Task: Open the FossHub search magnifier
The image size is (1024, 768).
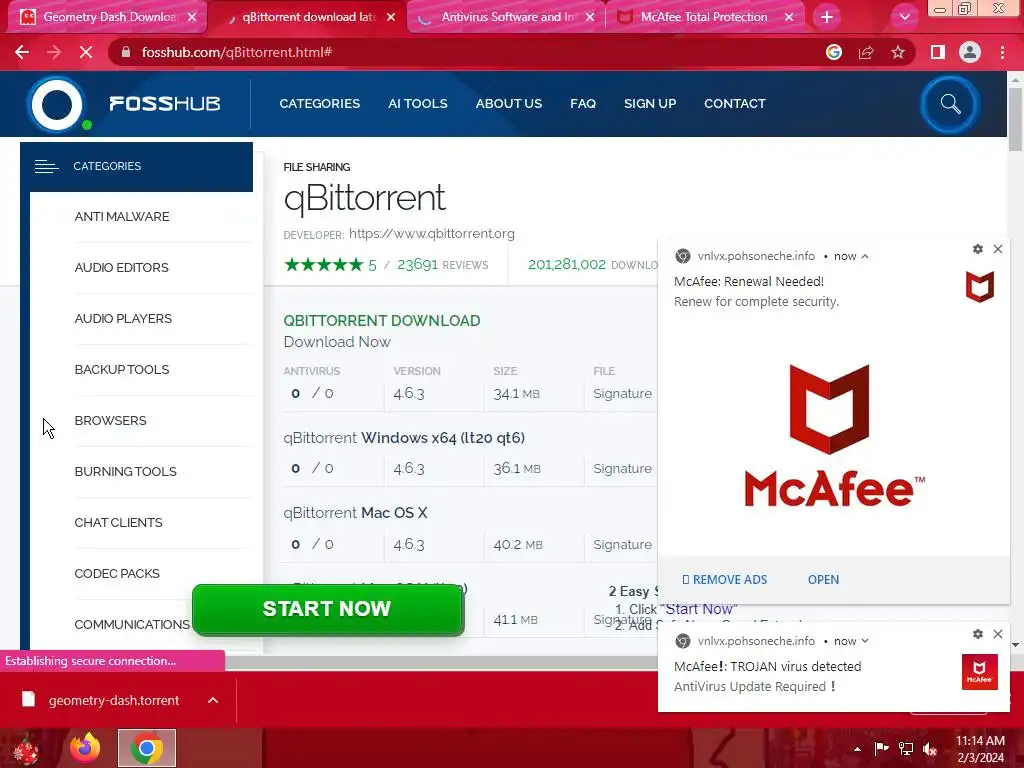Action: pyautogui.click(x=950, y=104)
